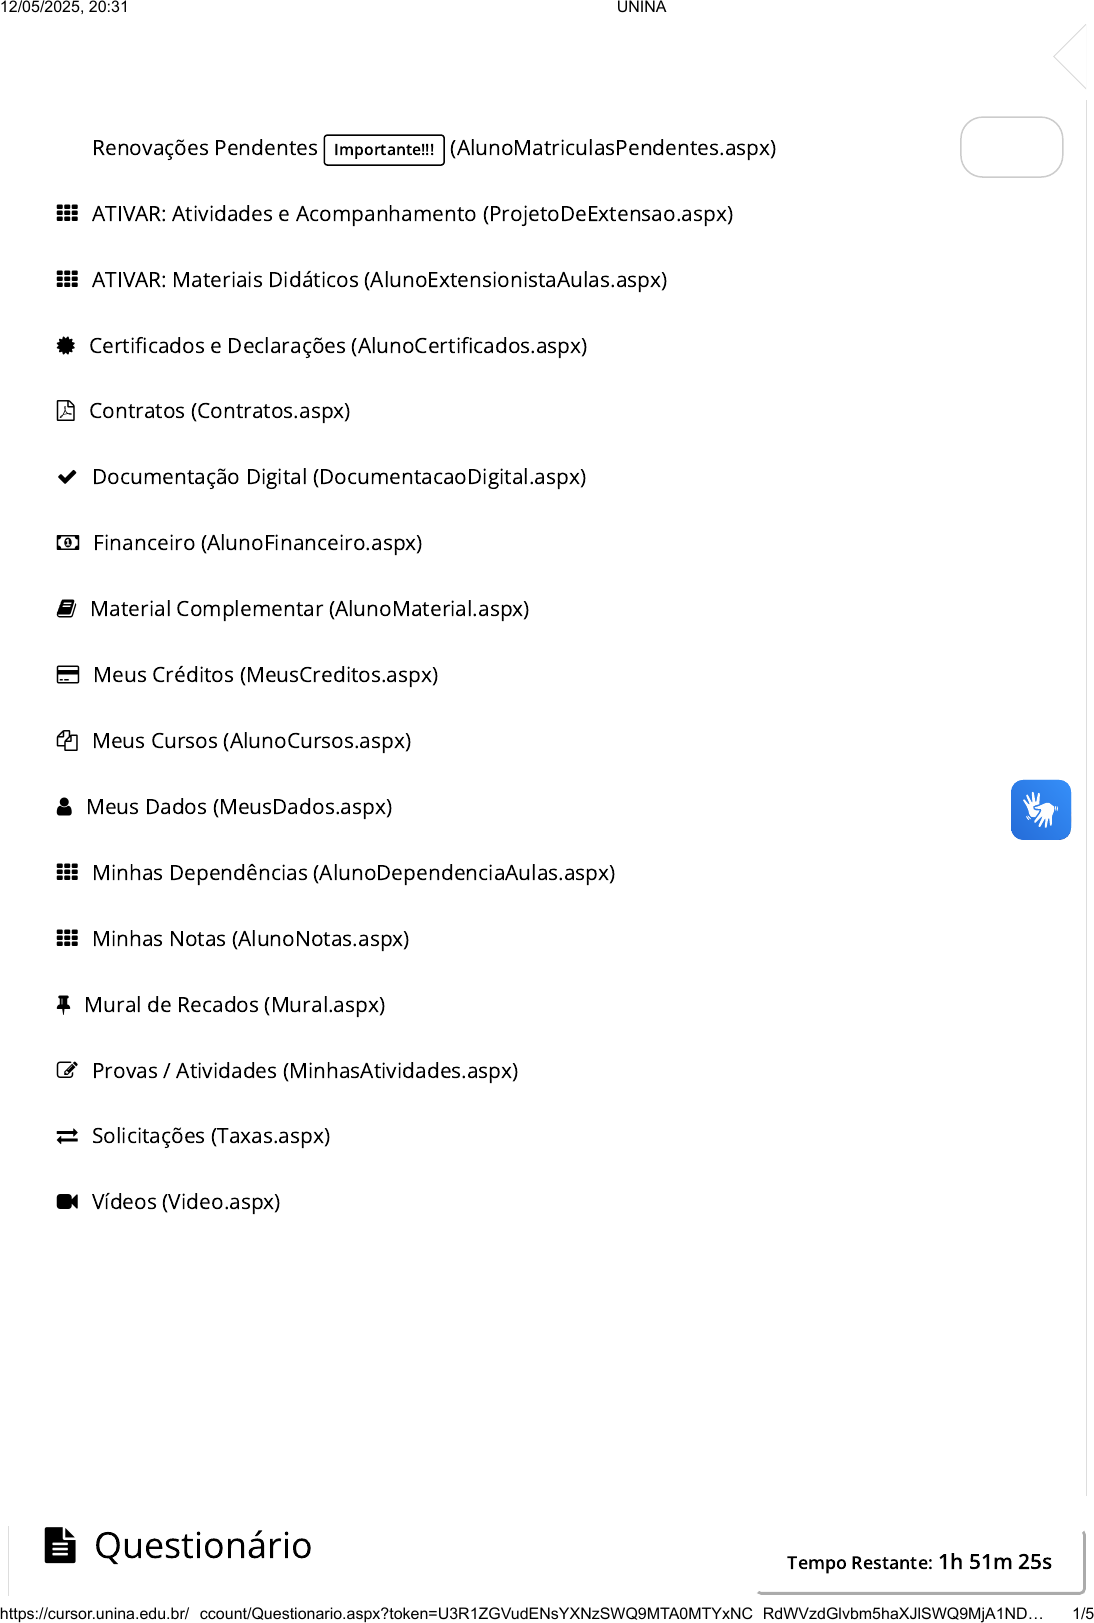Open Minhas Dependências link
This screenshot has width=1094, height=1623.
352,873
